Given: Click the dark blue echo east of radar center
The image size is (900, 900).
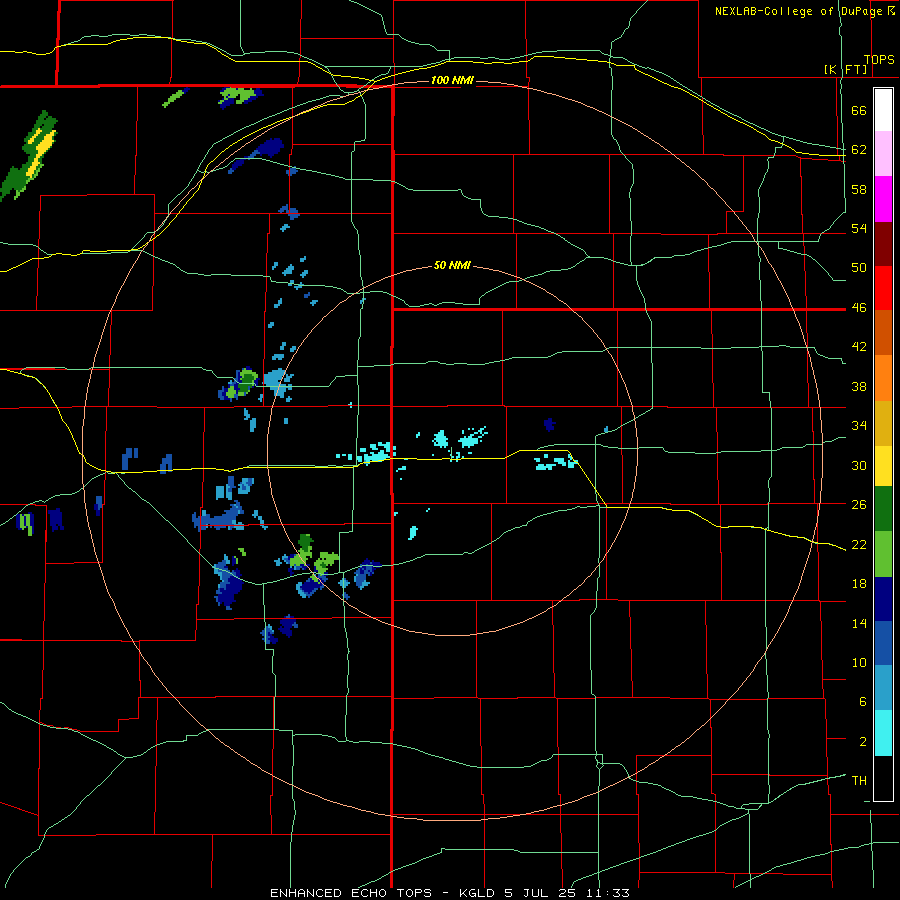Looking at the screenshot, I should 549,424.
